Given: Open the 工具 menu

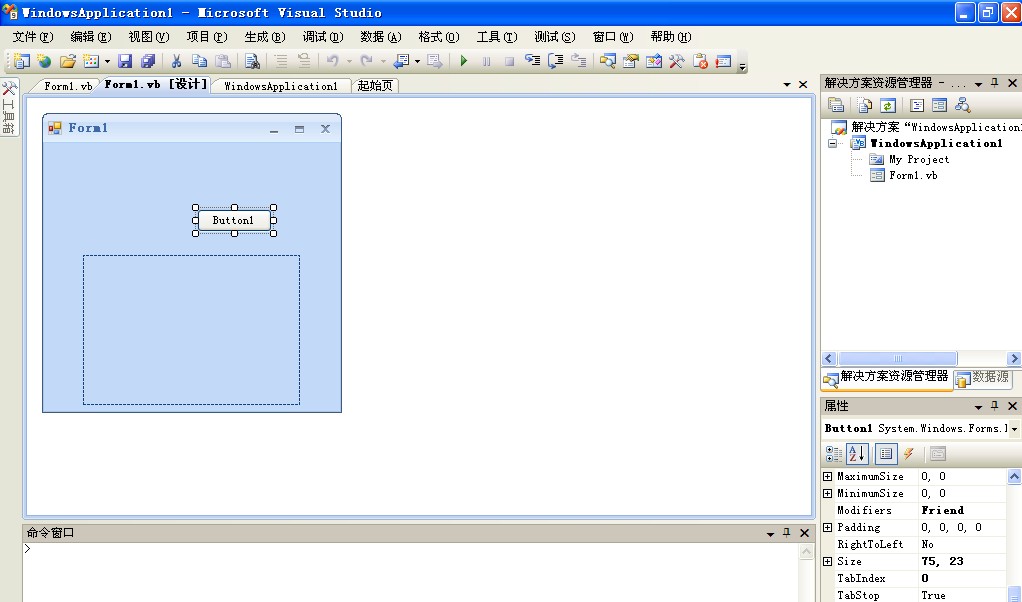Looking at the screenshot, I should 497,37.
